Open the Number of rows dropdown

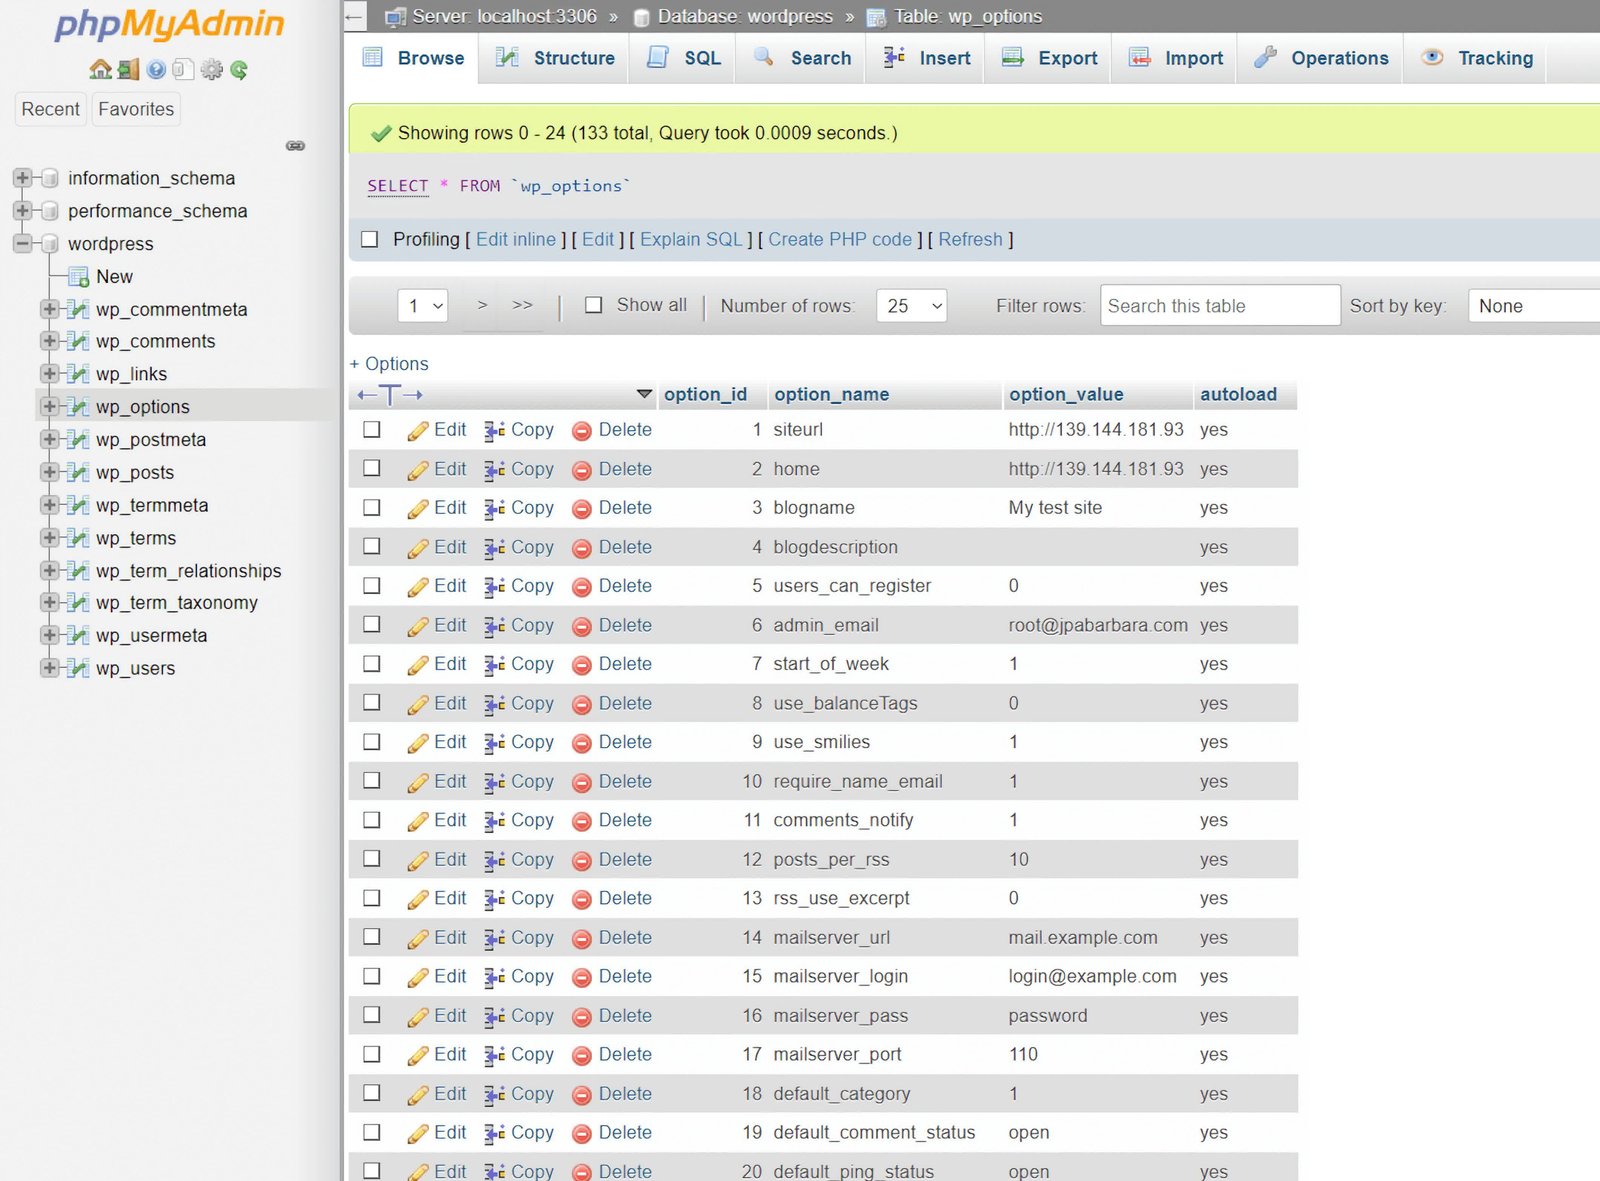click(x=911, y=306)
